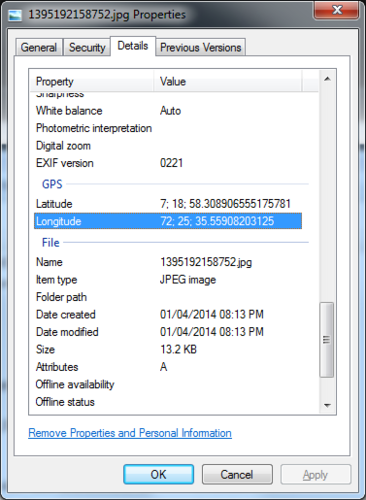This screenshot has height=500, width=366.
Task: Click the File section header
Action: [51, 242]
